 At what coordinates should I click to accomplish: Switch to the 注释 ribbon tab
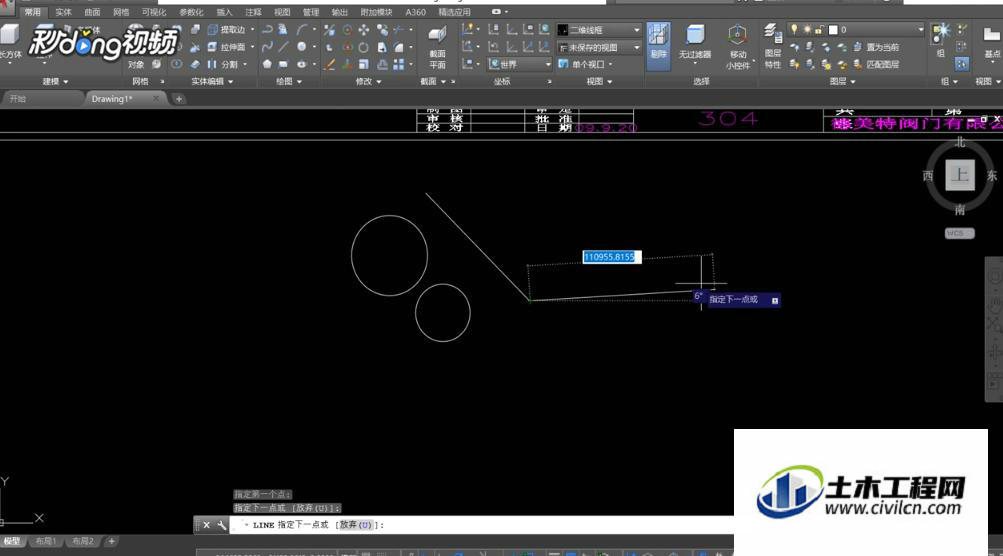pyautogui.click(x=253, y=12)
